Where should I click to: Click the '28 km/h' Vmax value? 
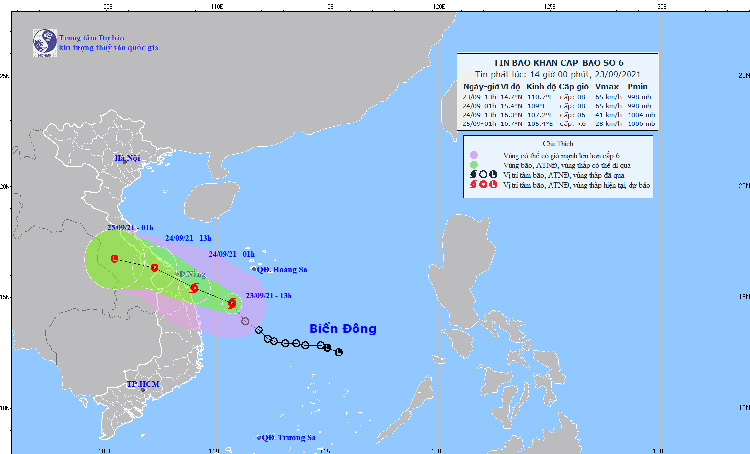point(608,123)
